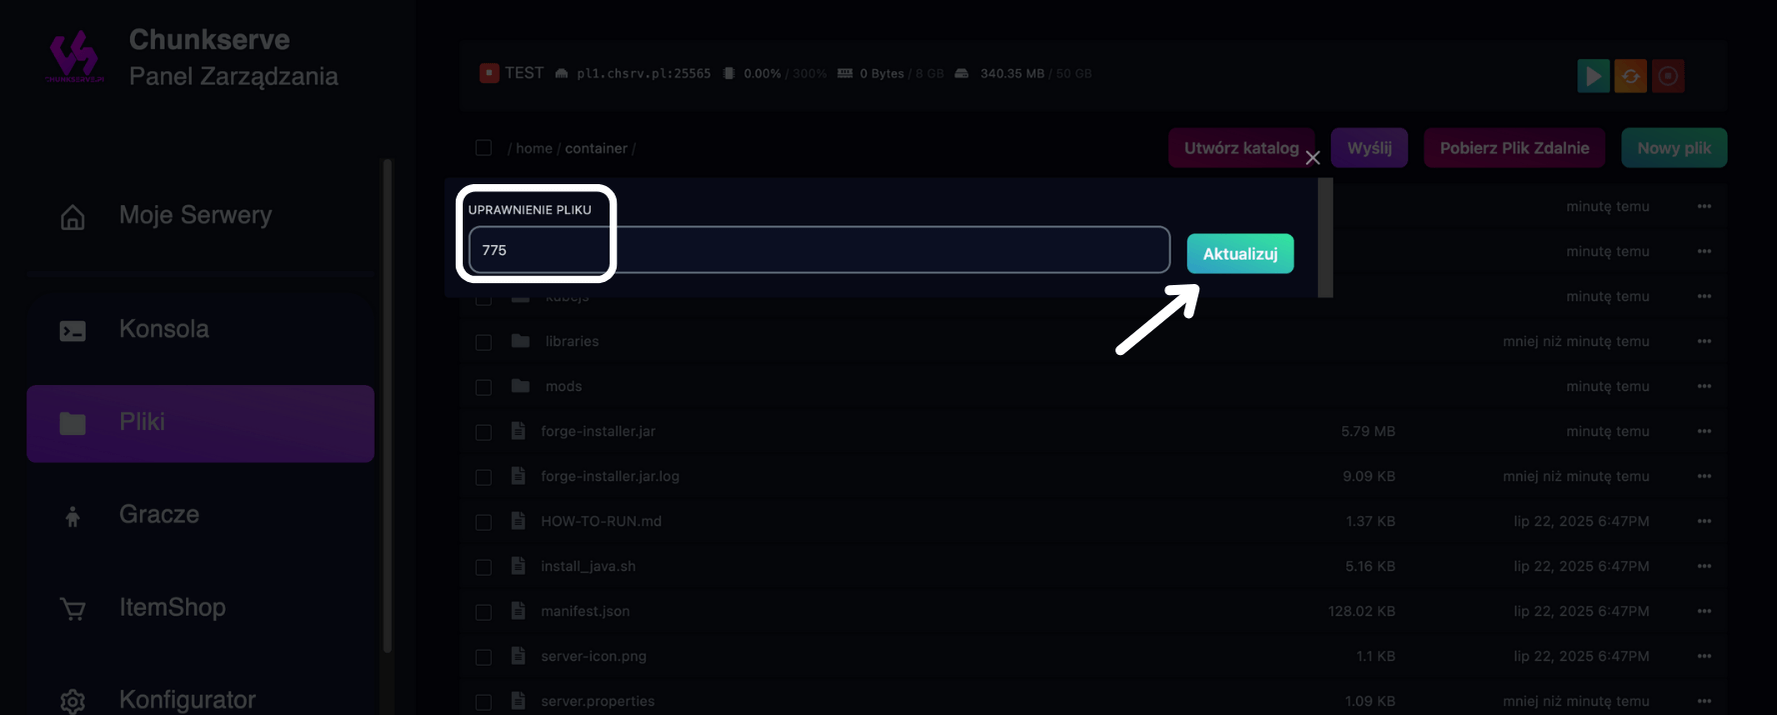Check the HOW-TO-RUN.md checkbox
Image resolution: width=1777 pixels, height=715 pixels.
pos(484,522)
